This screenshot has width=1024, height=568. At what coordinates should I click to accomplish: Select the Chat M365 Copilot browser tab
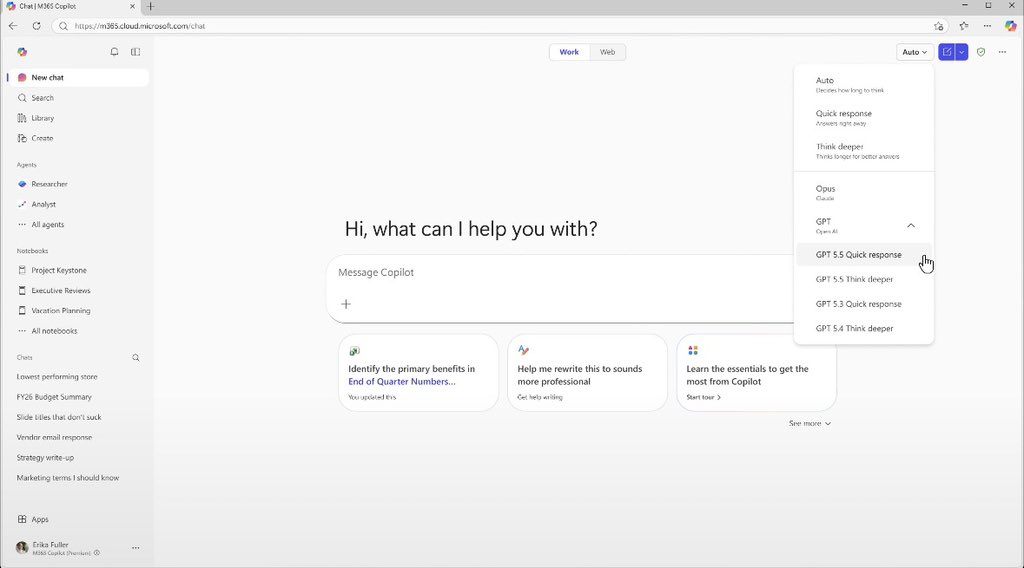[x=71, y=7]
